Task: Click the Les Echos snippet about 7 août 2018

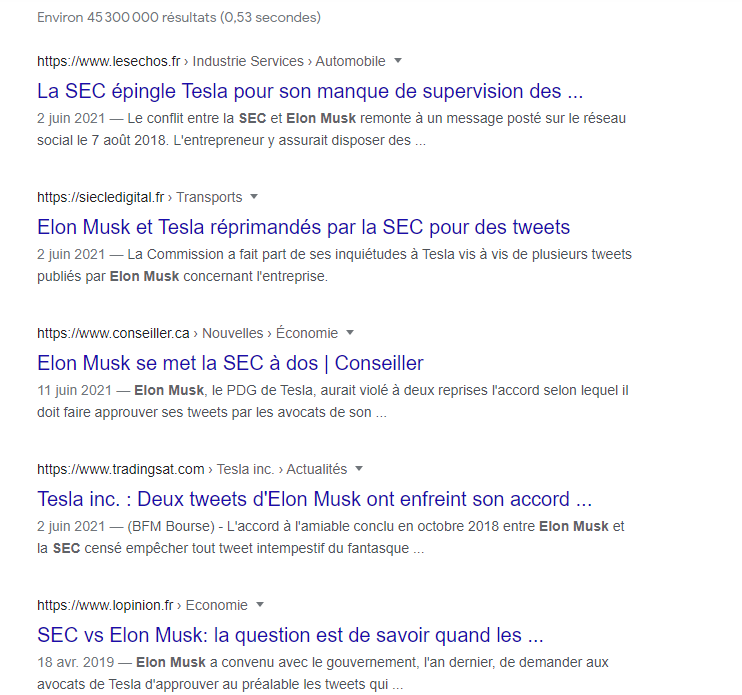Action: (x=331, y=129)
